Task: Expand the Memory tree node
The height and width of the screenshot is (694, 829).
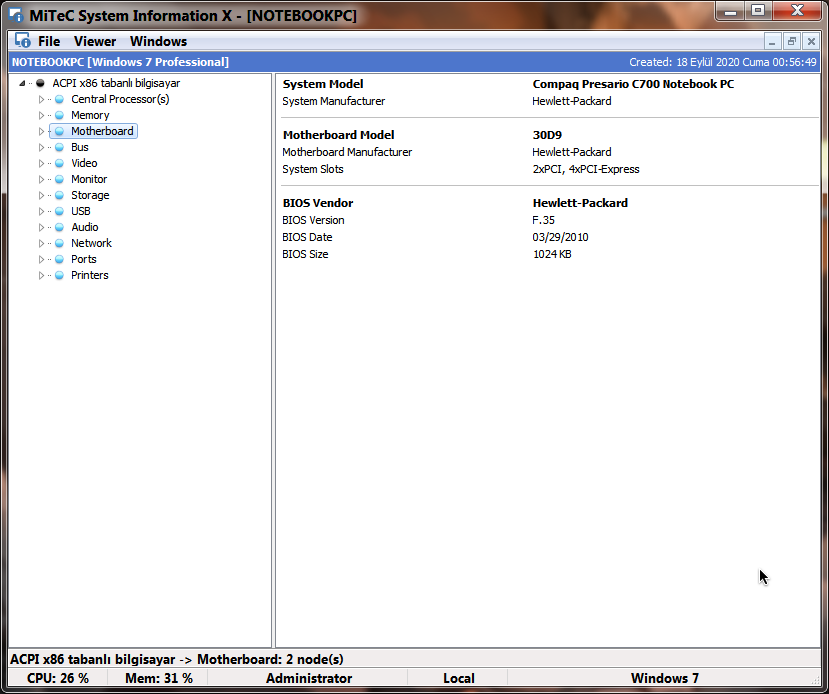Action: click(41, 115)
